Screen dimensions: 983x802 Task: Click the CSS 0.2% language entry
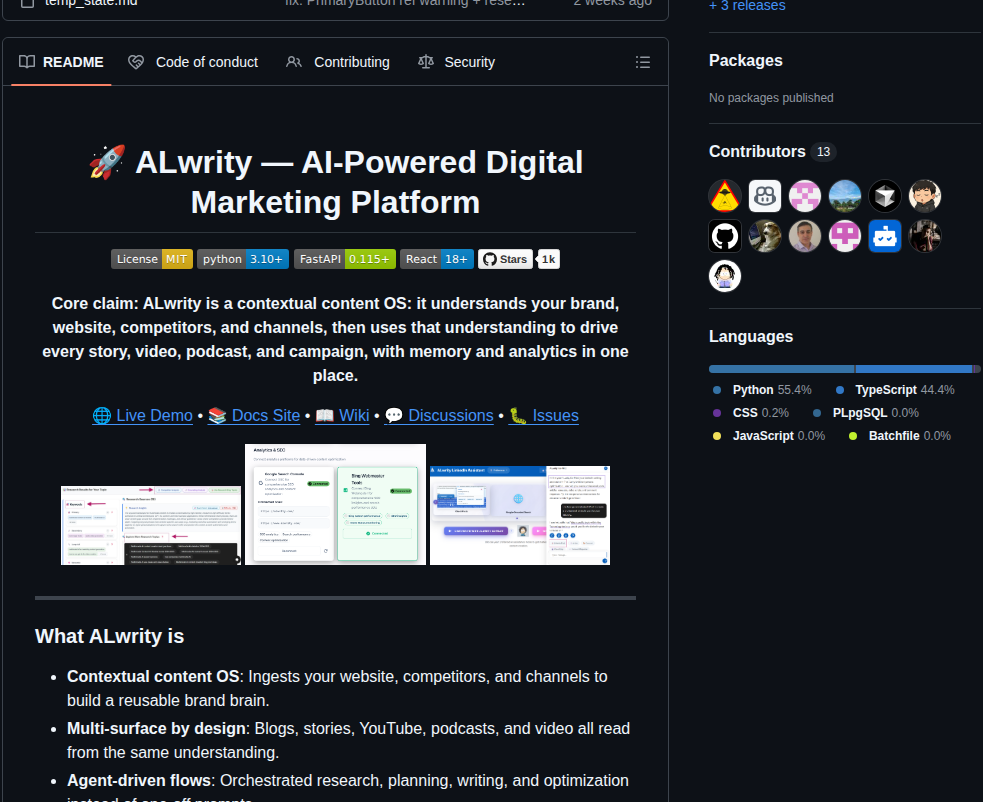[x=750, y=413]
